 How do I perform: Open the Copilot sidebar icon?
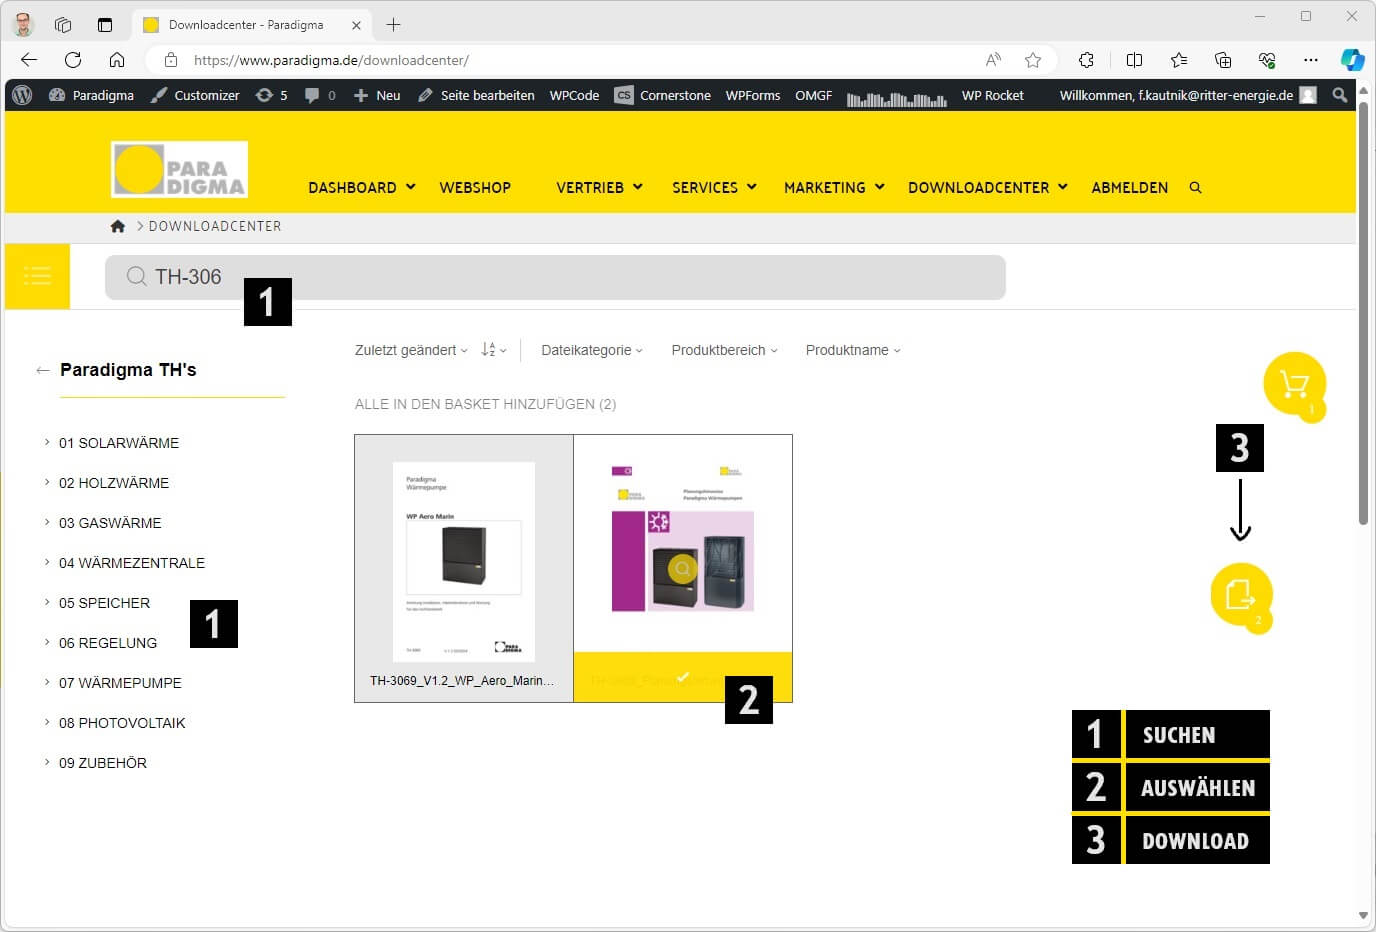[1352, 60]
